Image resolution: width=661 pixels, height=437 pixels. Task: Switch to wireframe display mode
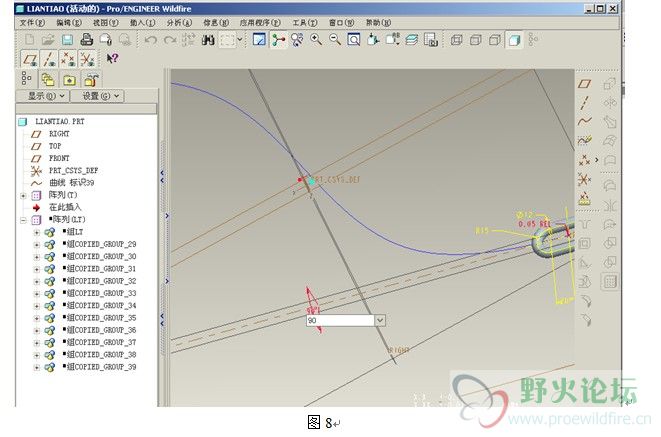tap(456, 40)
